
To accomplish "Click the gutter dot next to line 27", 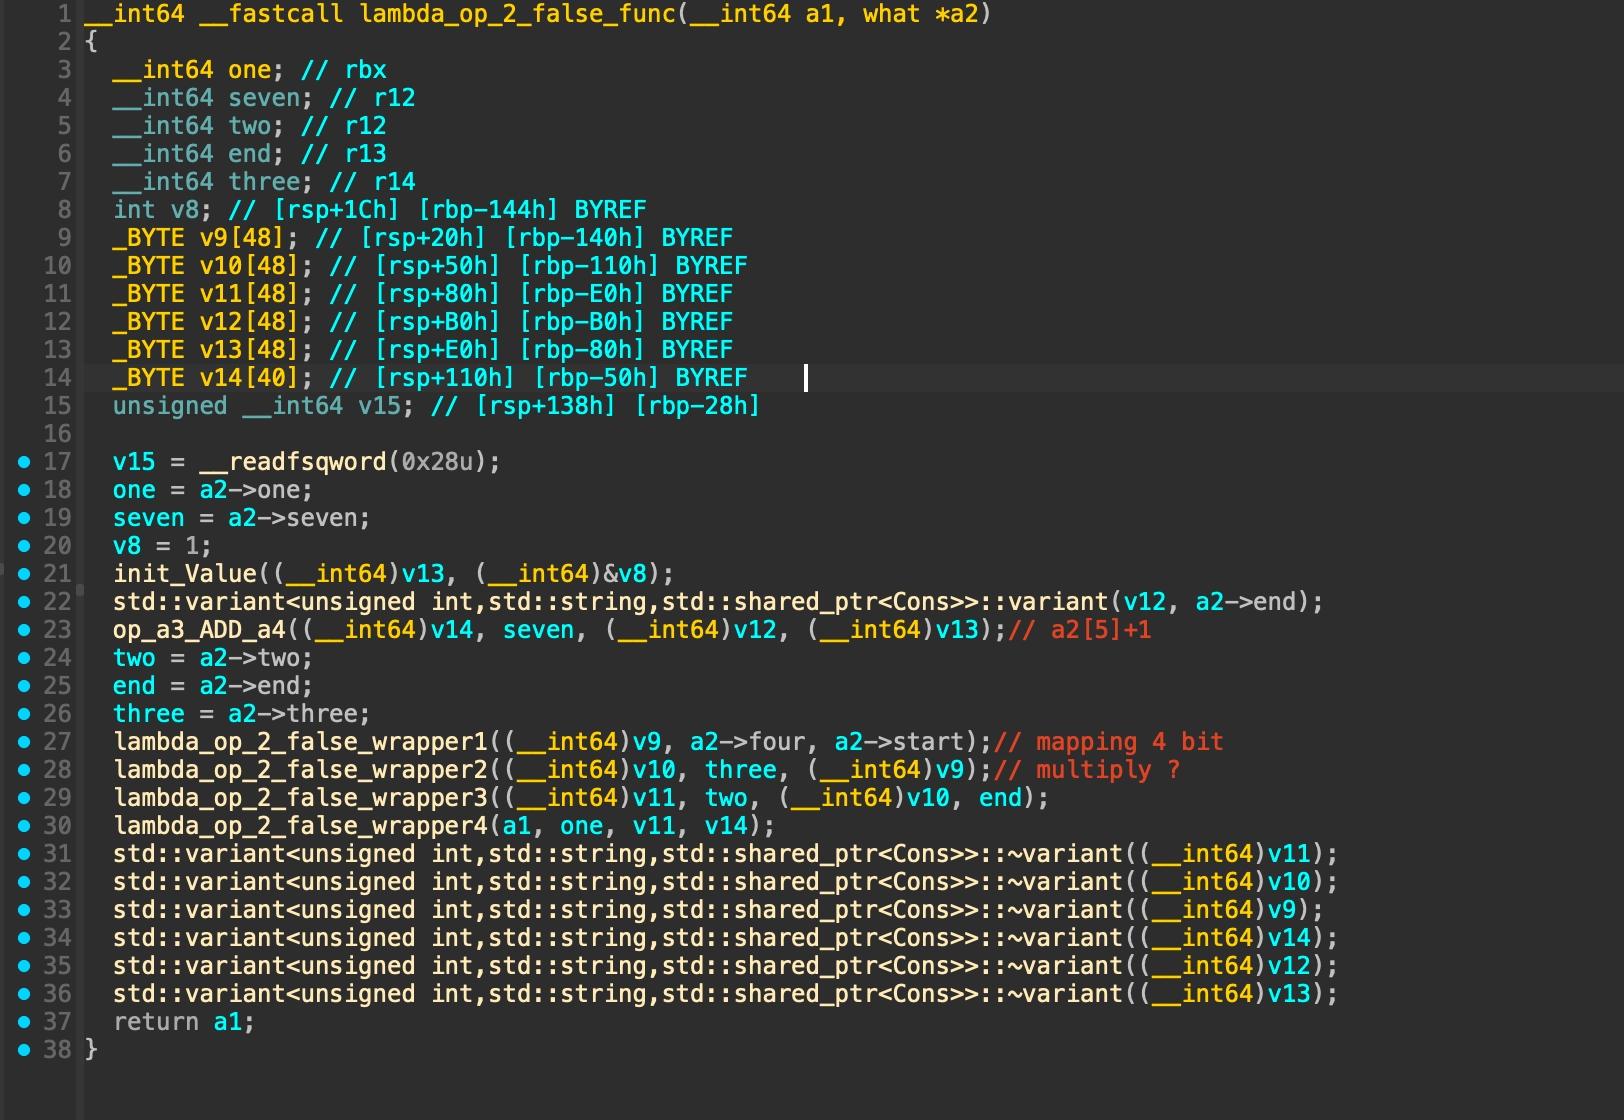I will click(24, 742).
